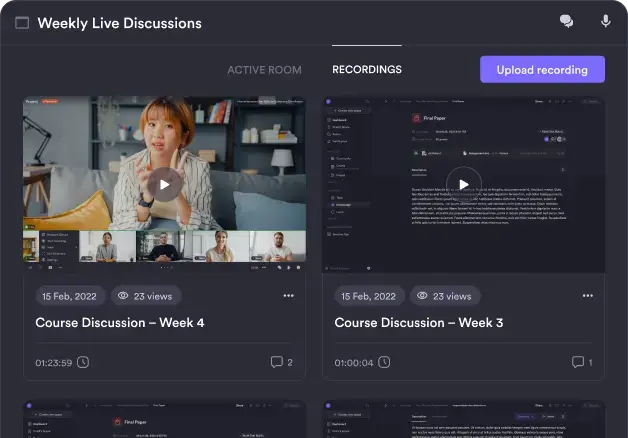Open comments icon on Week 3 card

[x=577, y=362]
